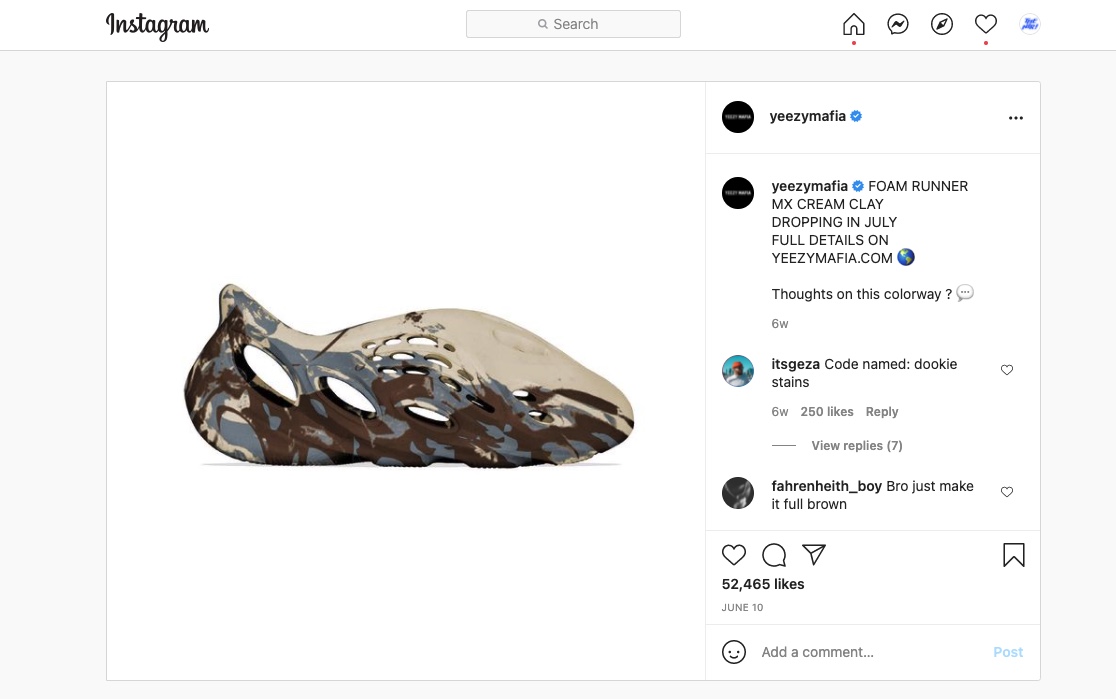
Task: Like itsgeza's comment
Action: tap(1007, 370)
